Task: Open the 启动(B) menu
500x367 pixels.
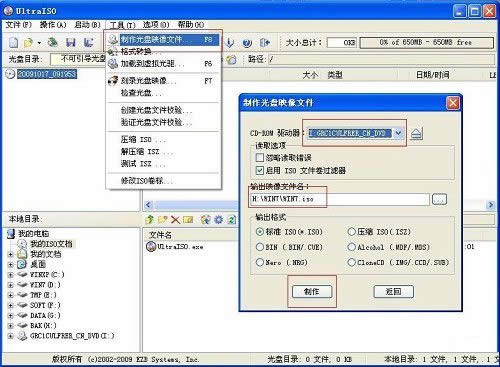Action: point(87,25)
